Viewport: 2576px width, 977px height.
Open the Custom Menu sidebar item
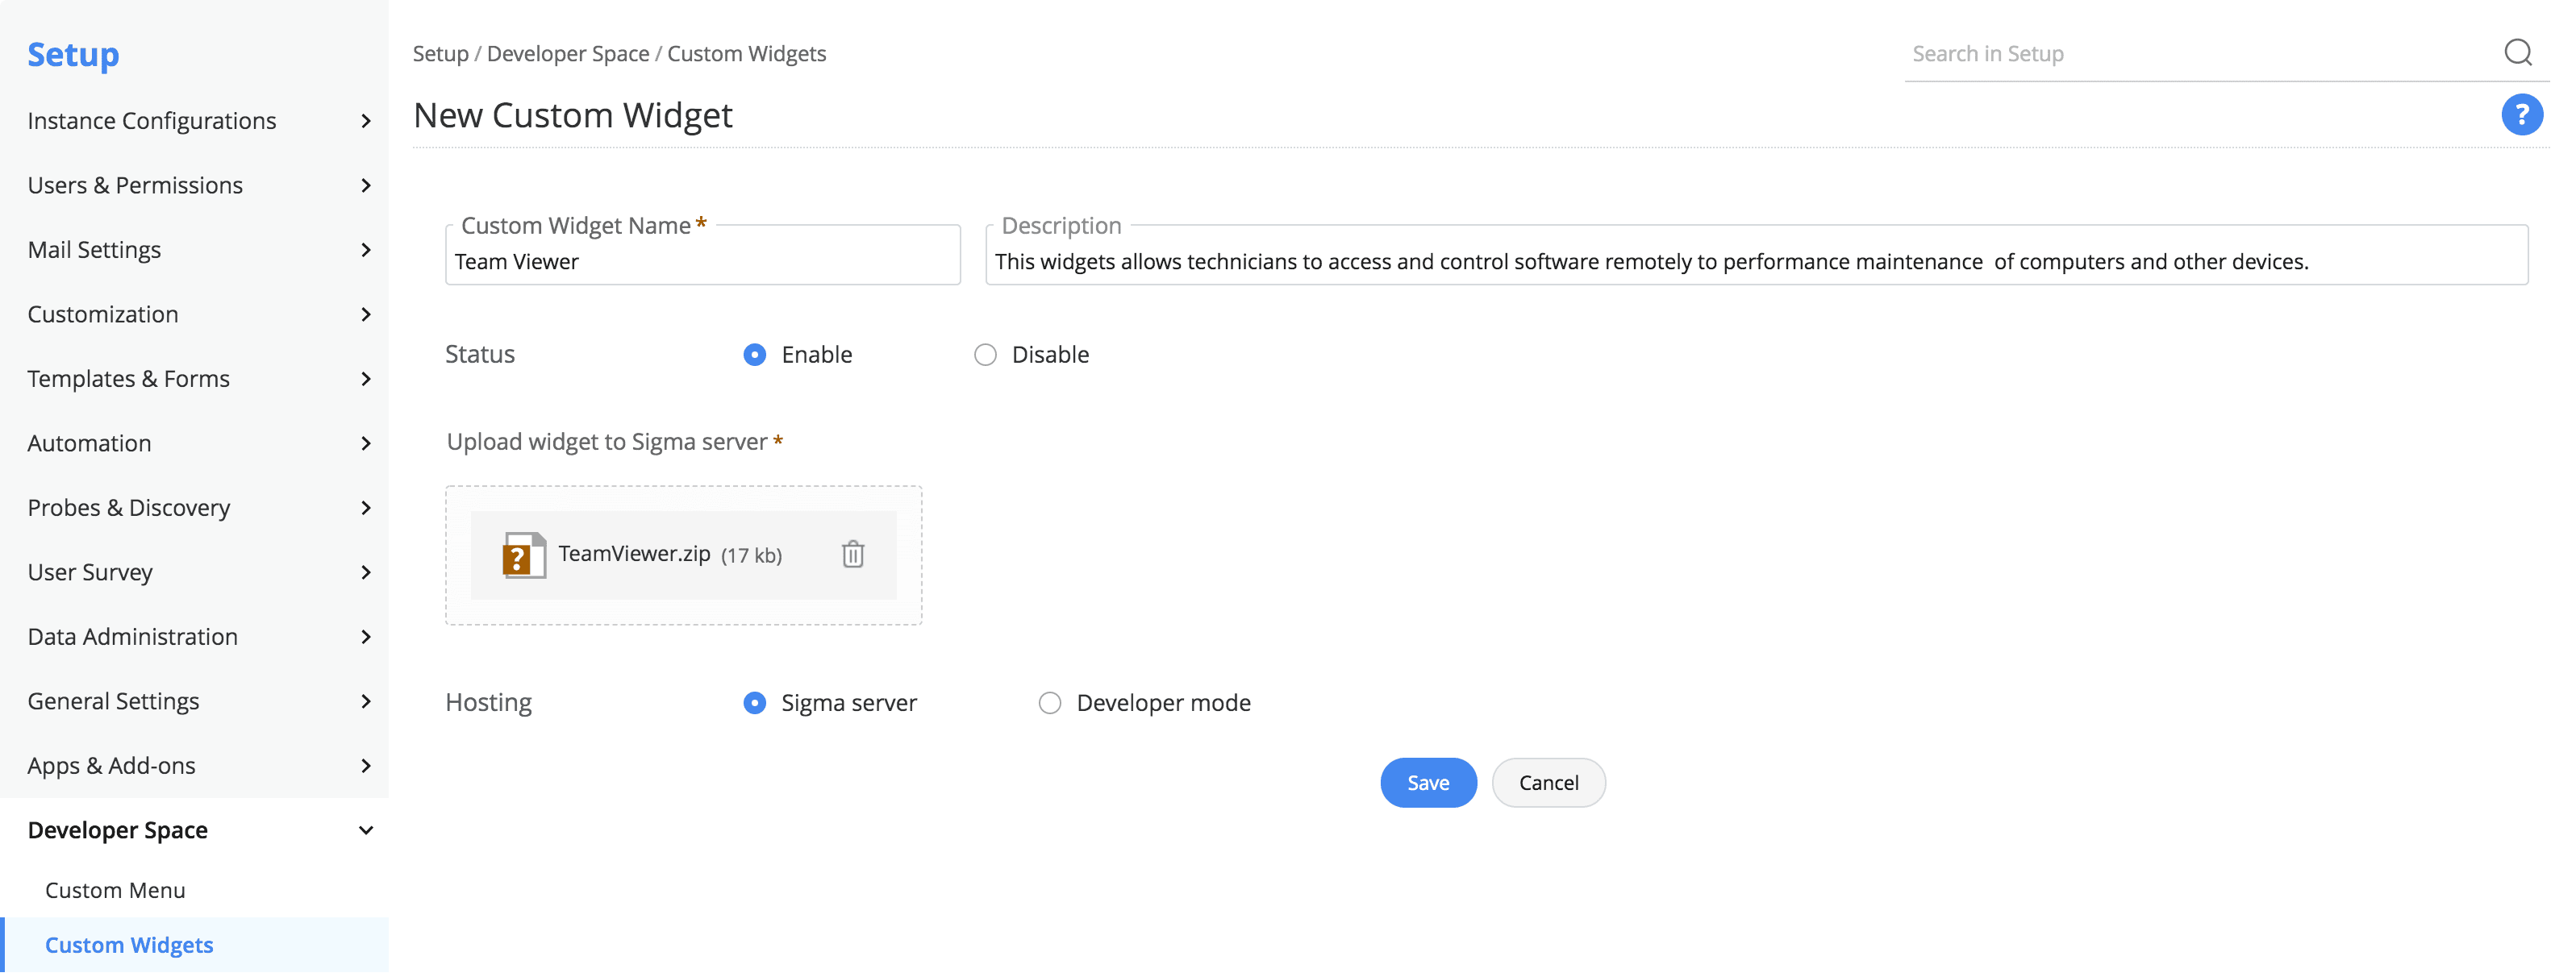pyautogui.click(x=115, y=890)
